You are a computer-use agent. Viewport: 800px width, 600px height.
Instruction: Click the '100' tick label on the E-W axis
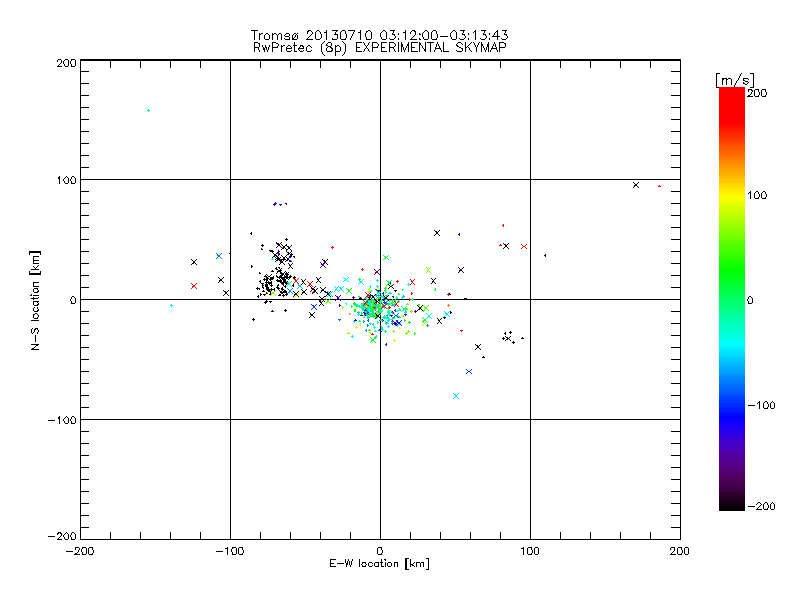[530, 552]
